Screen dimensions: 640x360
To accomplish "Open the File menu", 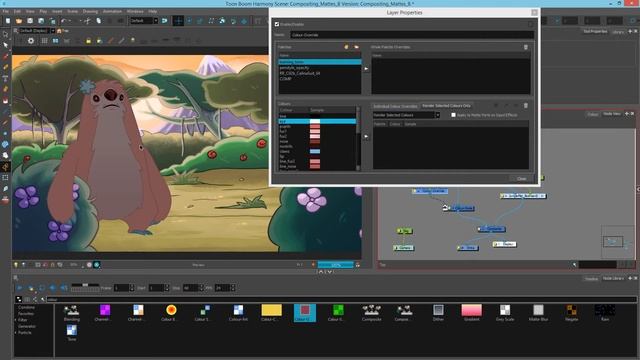I will point(5,11).
